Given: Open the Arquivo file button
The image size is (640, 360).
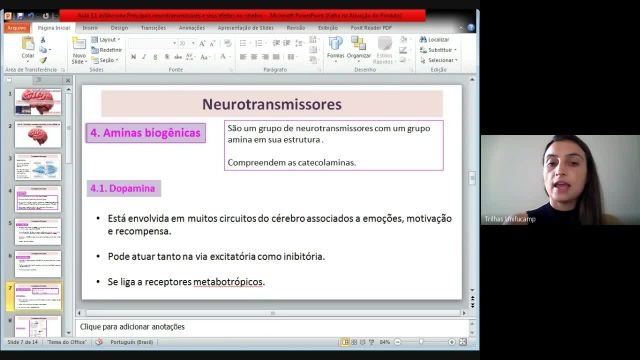Looking at the screenshot, I should (x=17, y=28).
